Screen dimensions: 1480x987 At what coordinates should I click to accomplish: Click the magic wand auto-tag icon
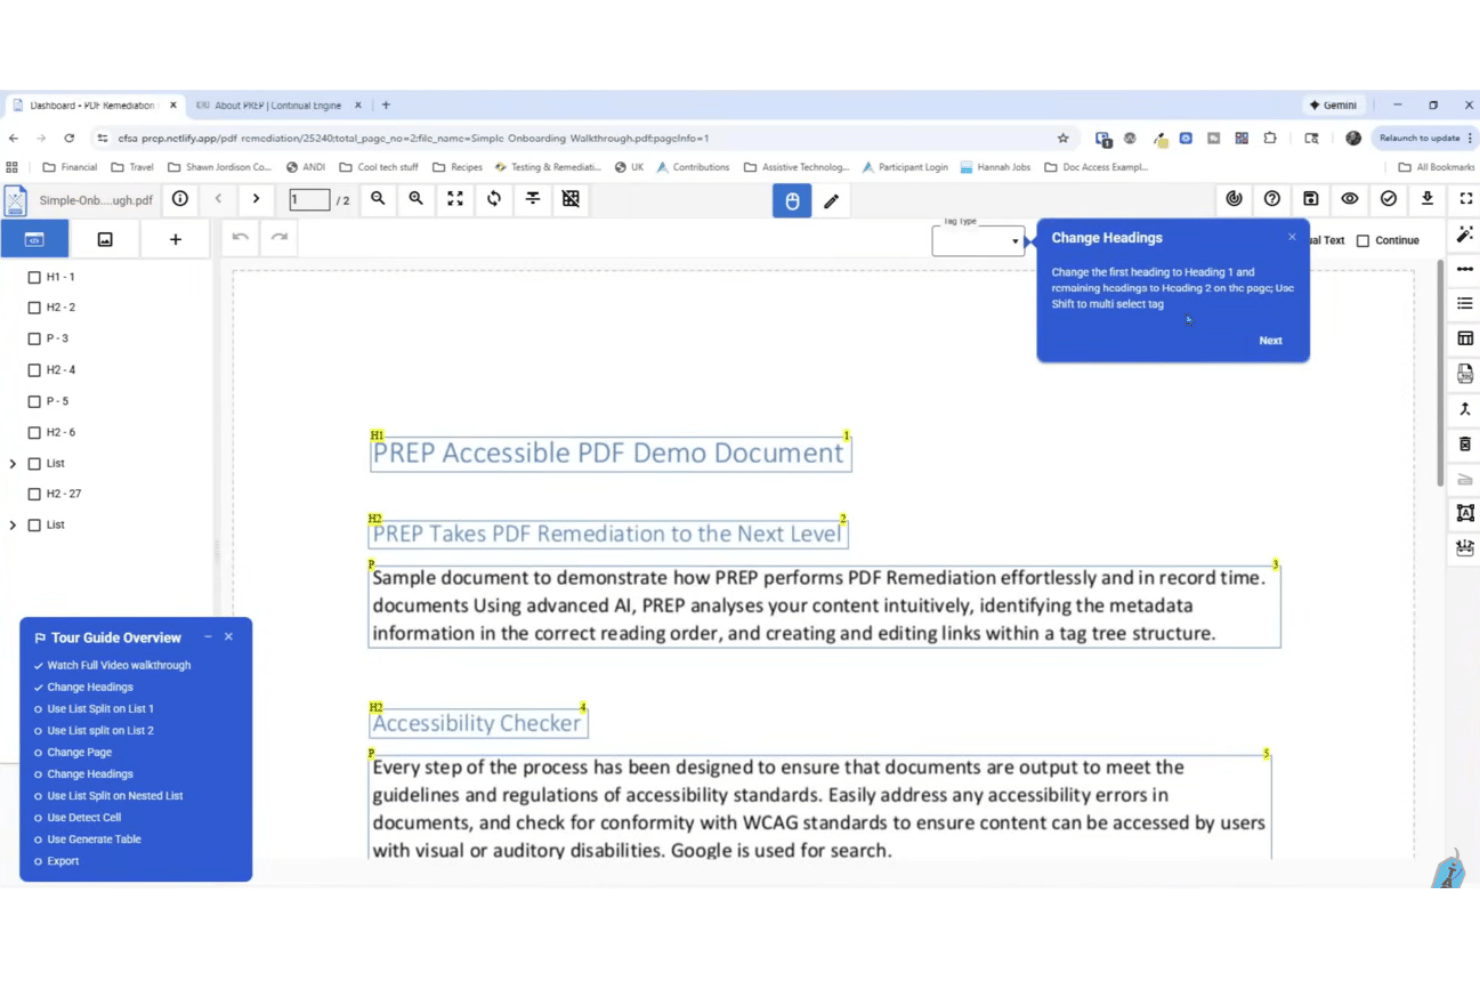click(x=1465, y=234)
